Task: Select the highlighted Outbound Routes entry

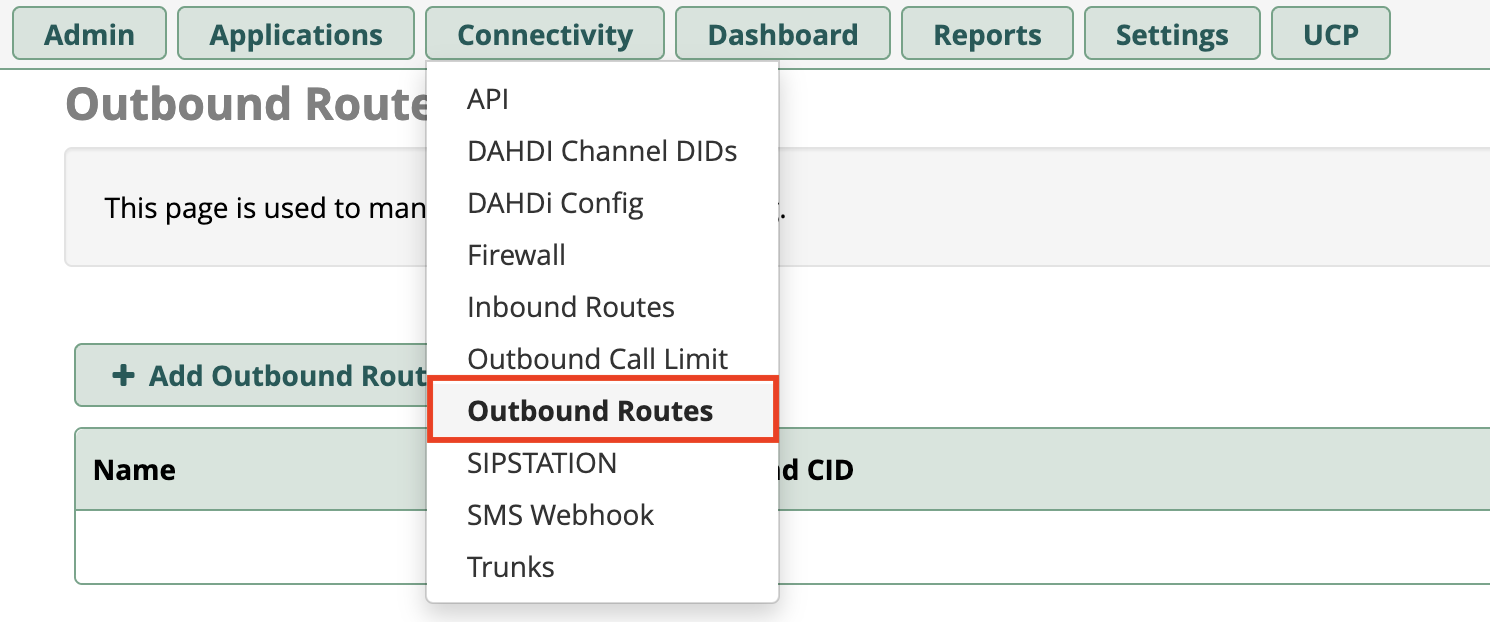Action: coord(590,411)
